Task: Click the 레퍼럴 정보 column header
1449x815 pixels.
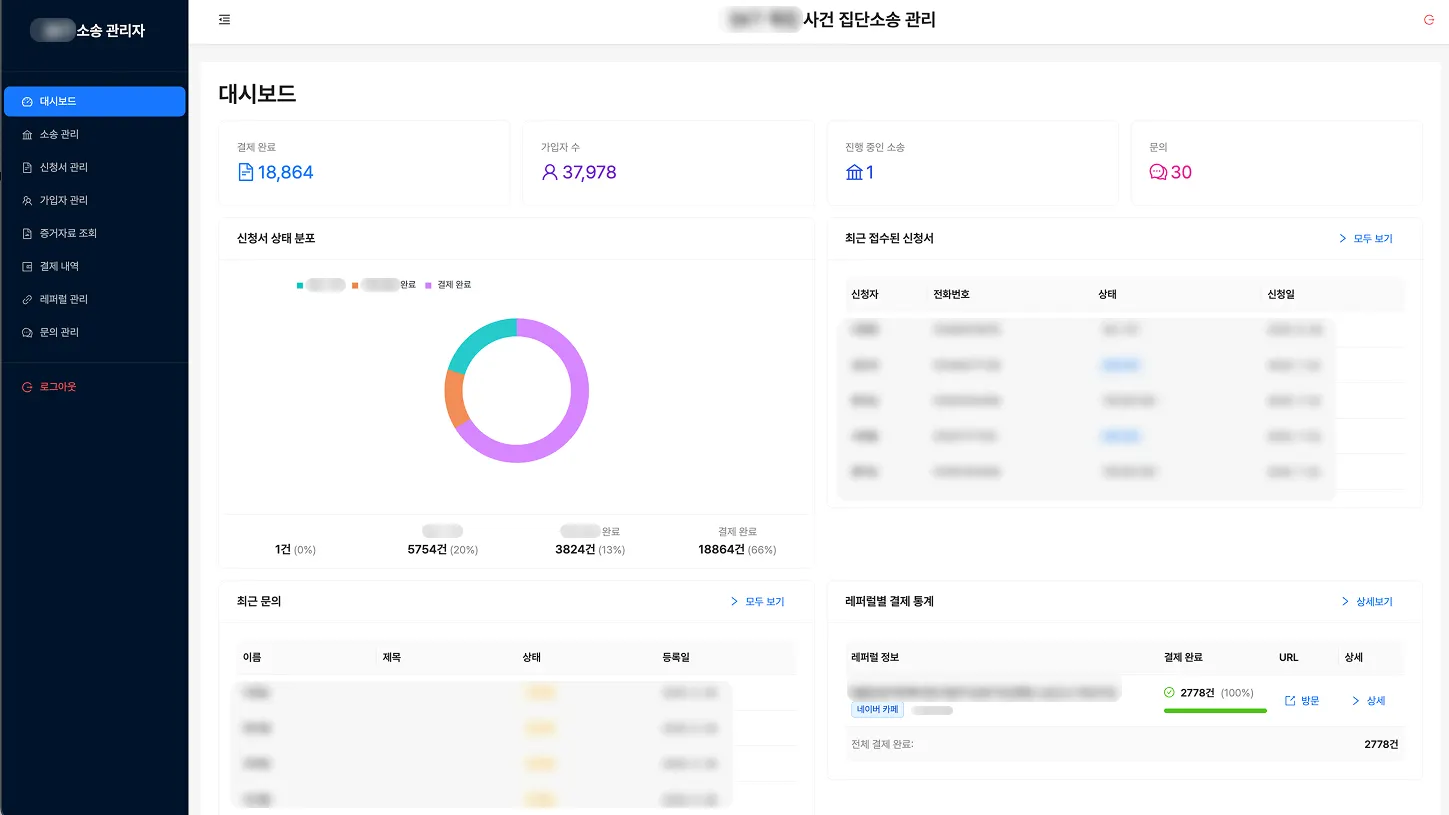Action: 875,657
